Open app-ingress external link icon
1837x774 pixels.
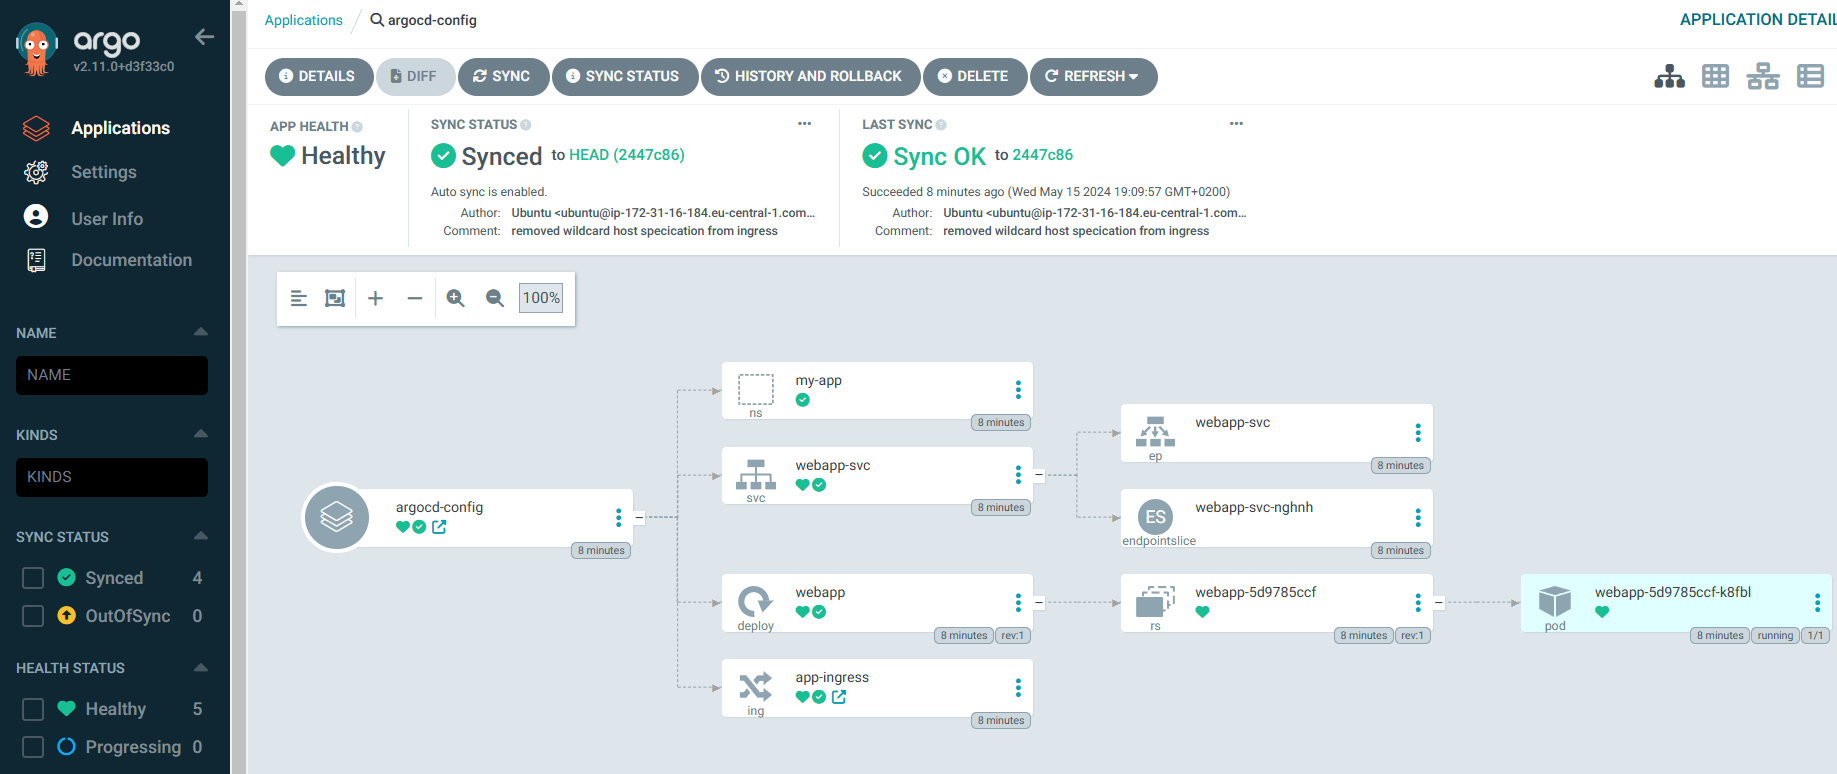839,697
